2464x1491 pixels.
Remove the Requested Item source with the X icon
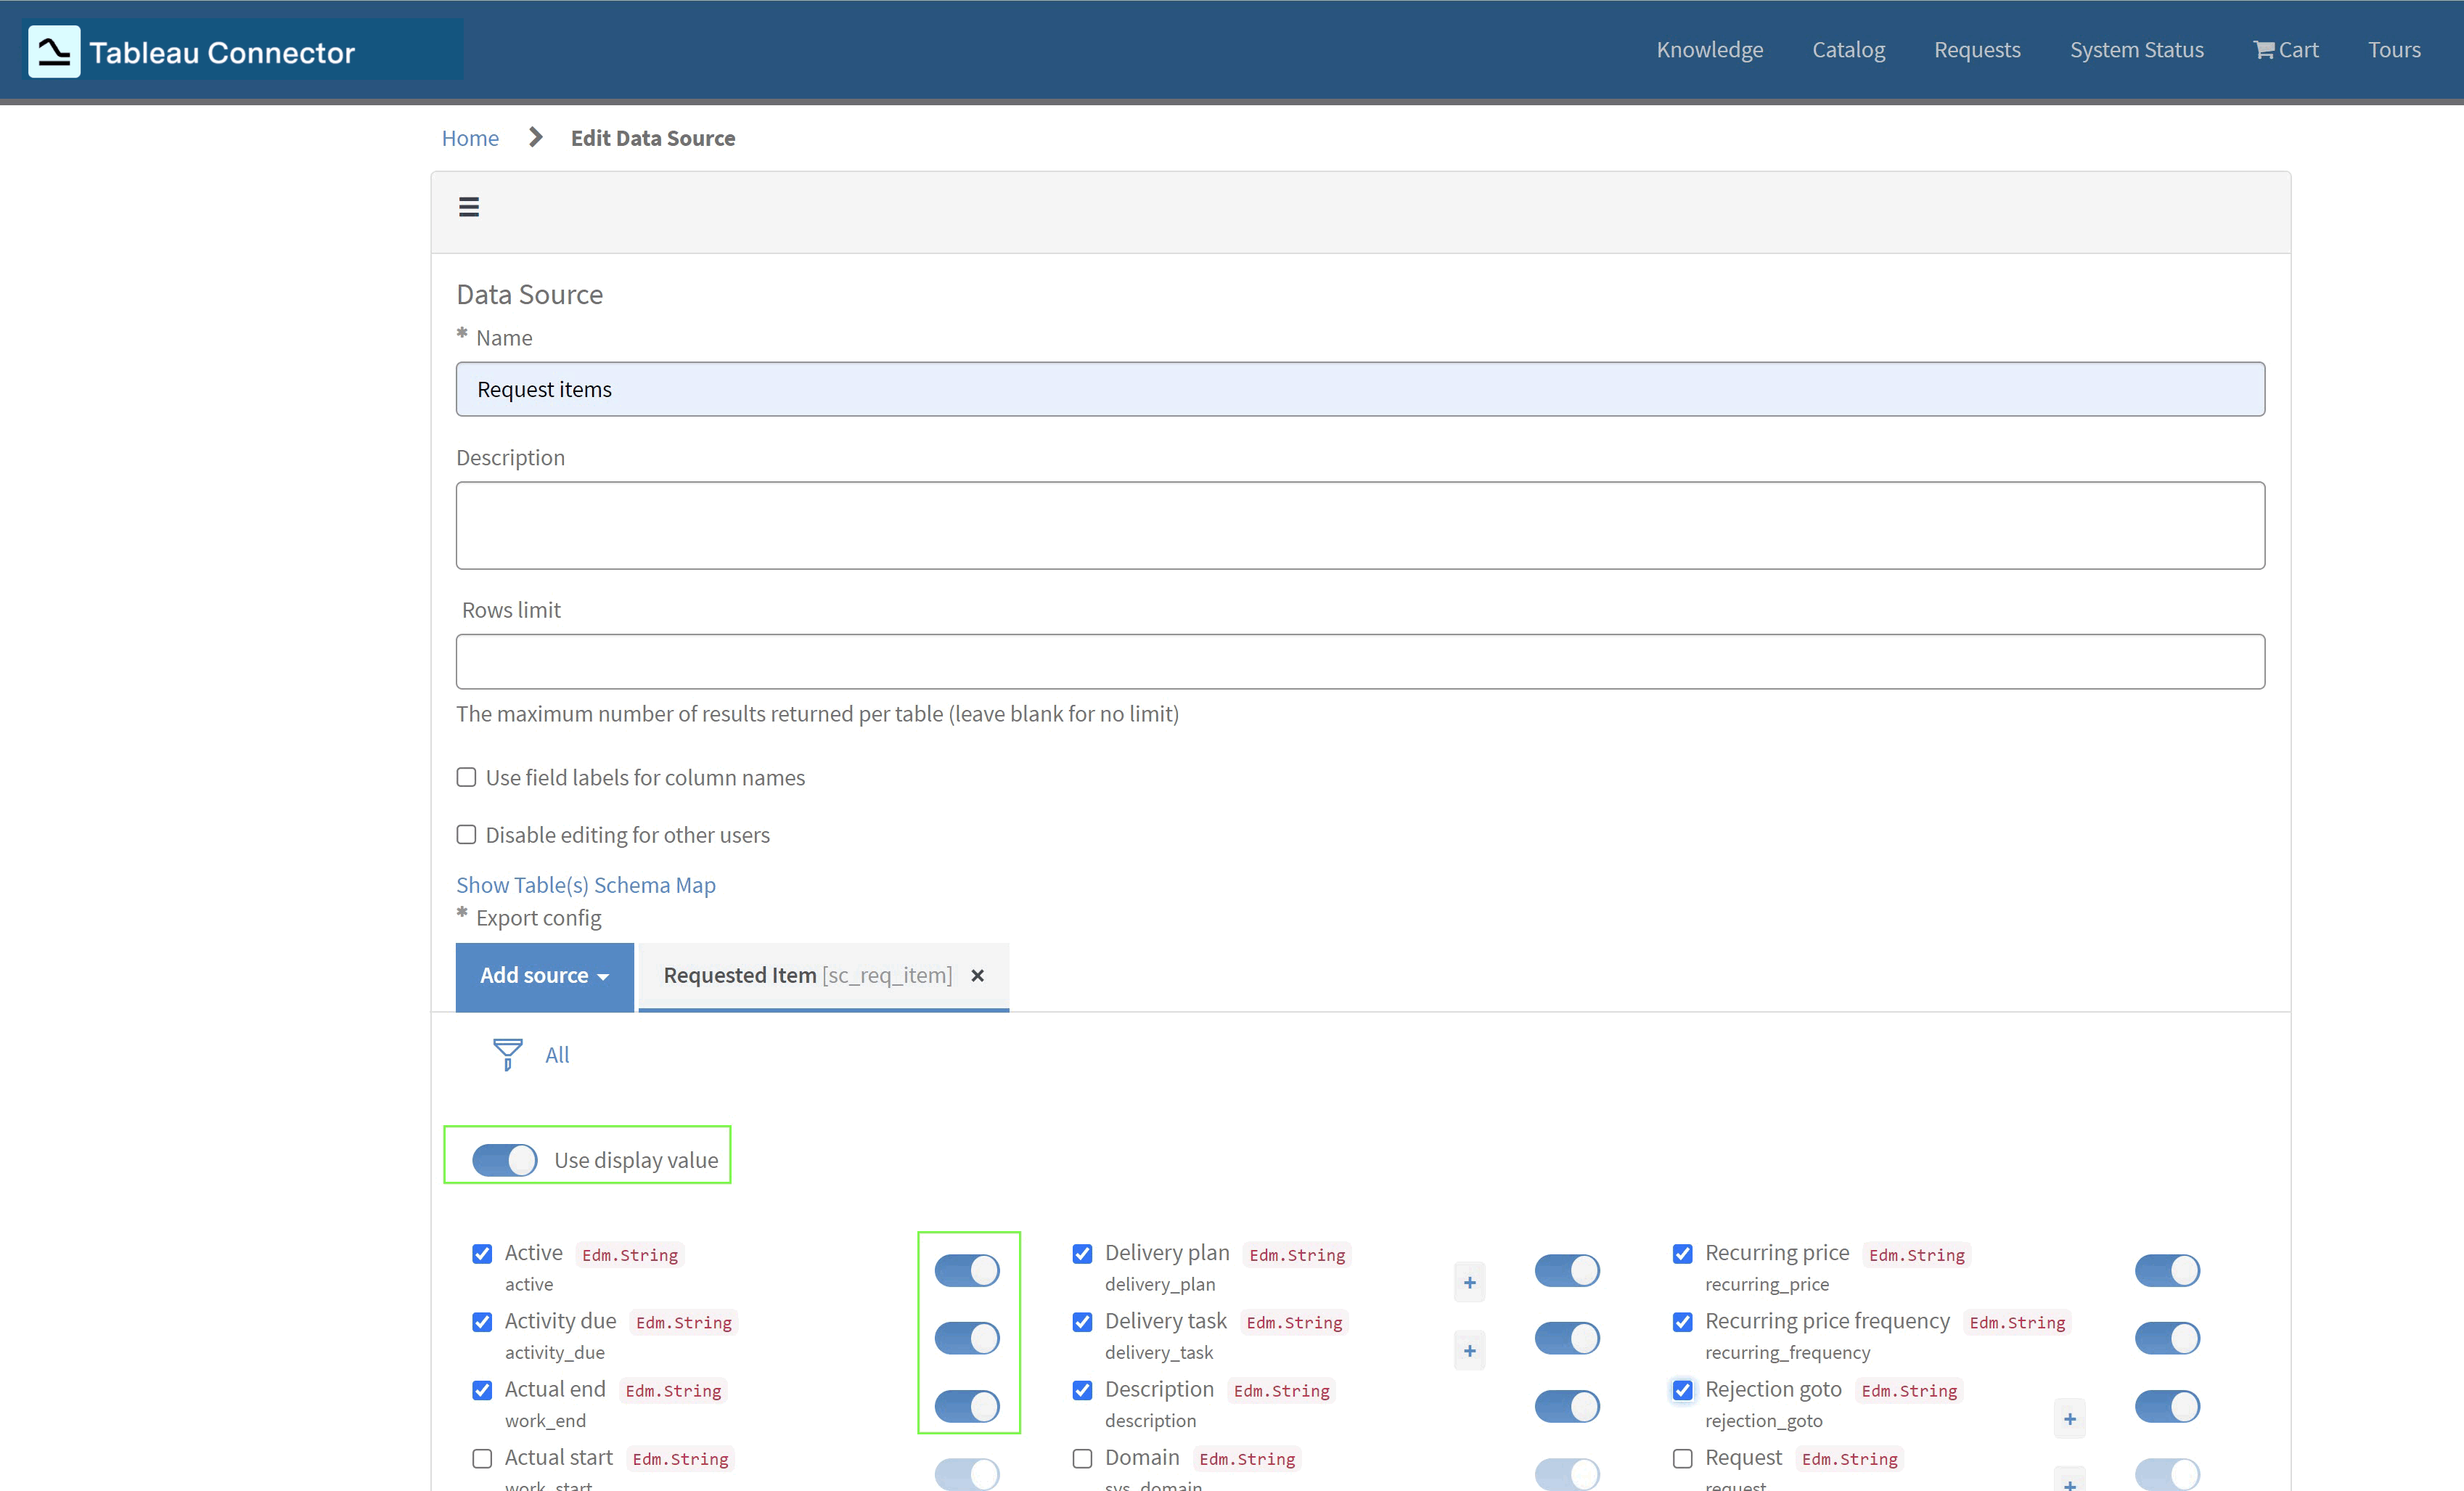tap(977, 976)
